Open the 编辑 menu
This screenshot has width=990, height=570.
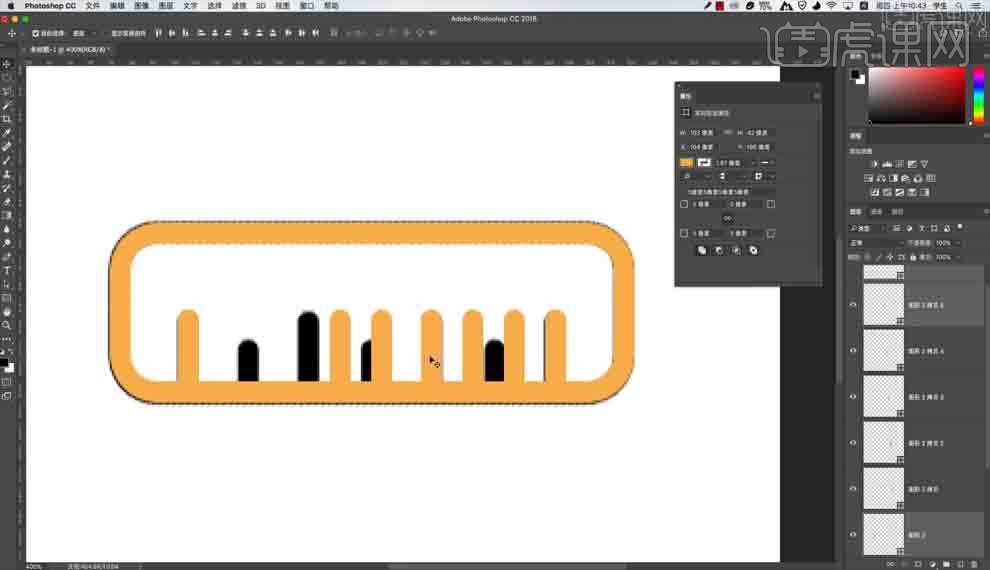[117, 6]
